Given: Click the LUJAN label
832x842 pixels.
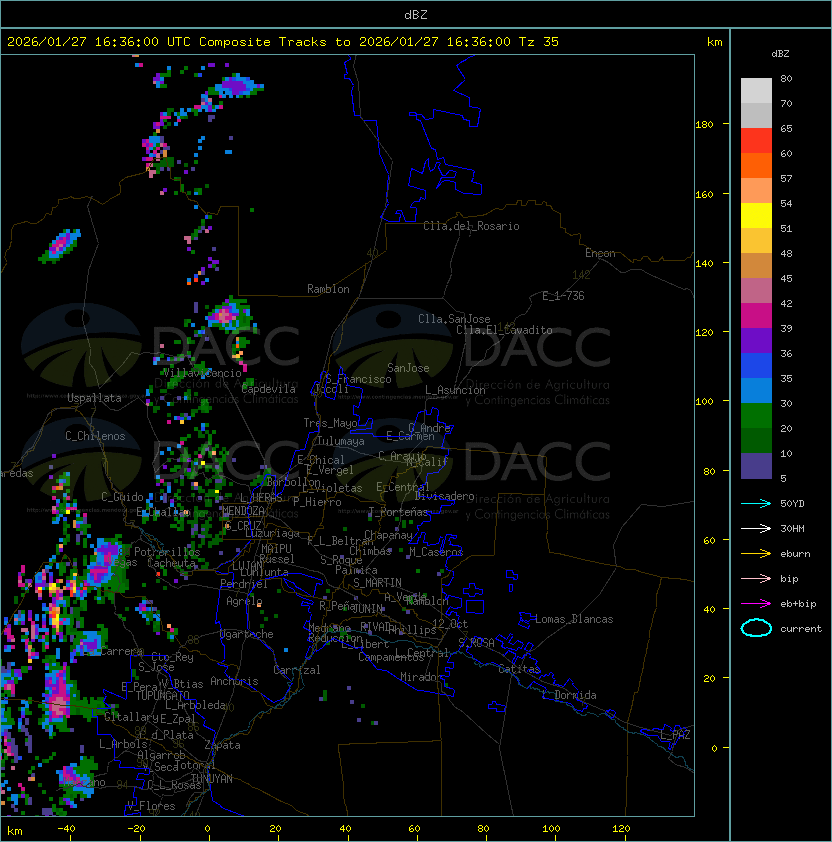Looking at the screenshot, I should click(x=247, y=566).
